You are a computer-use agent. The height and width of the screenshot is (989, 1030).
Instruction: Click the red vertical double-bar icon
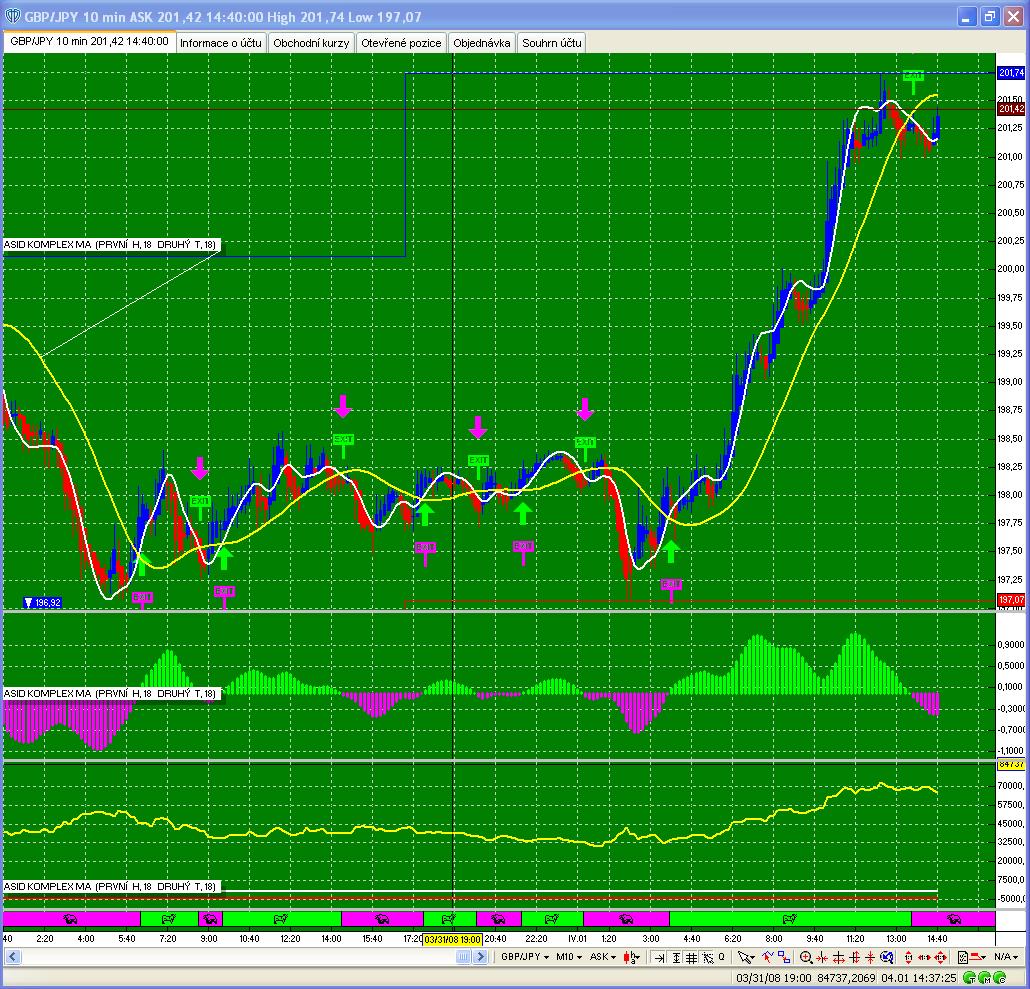(855, 957)
